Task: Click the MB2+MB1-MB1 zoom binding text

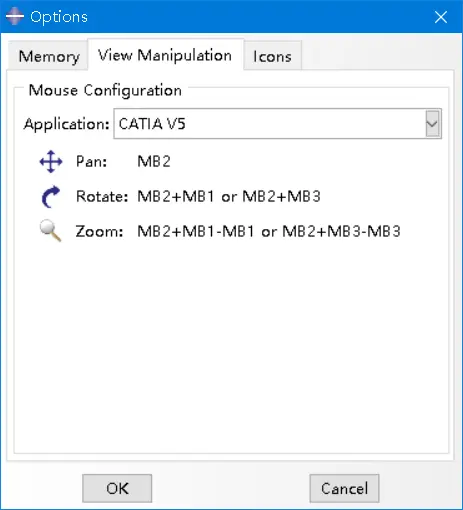Action: pyautogui.click(x=196, y=231)
